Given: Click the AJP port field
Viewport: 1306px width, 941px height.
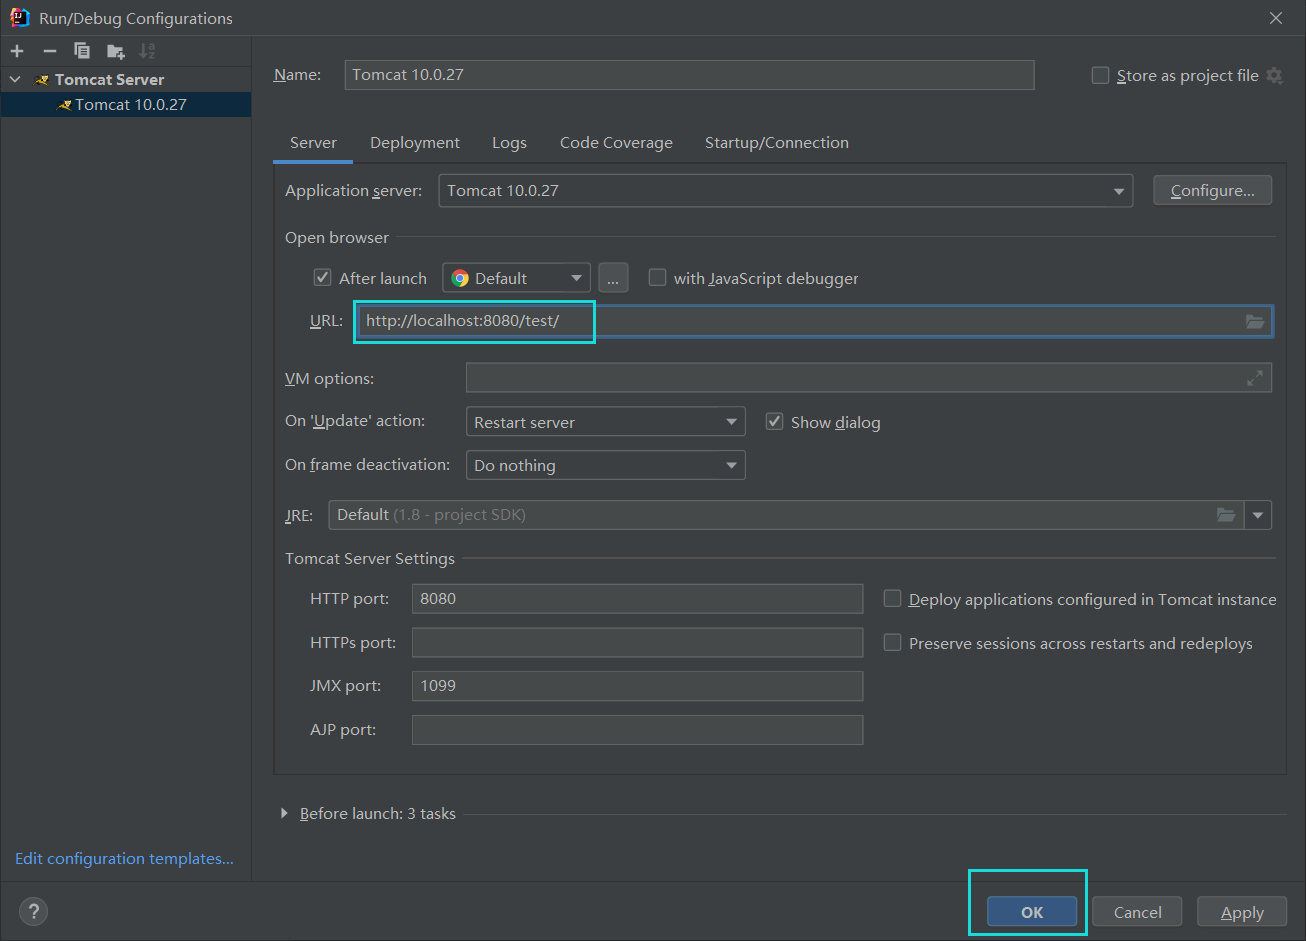Looking at the screenshot, I should (x=637, y=730).
